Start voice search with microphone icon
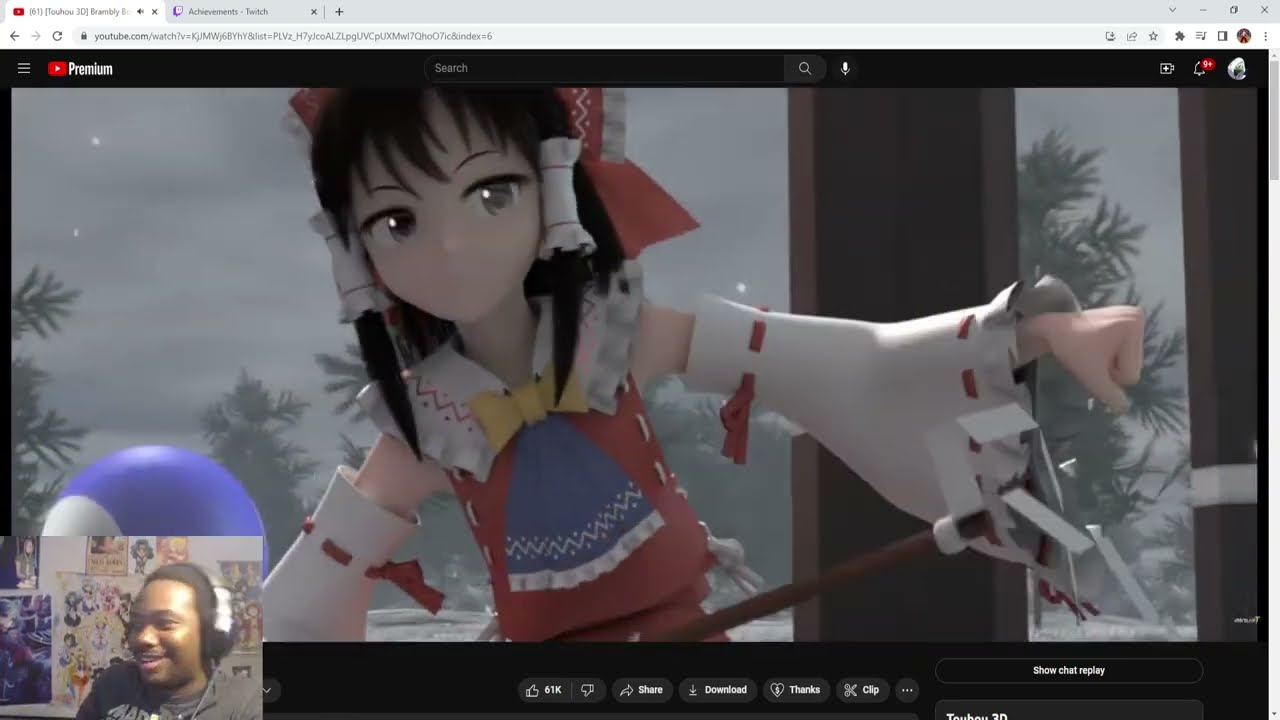 (x=845, y=68)
